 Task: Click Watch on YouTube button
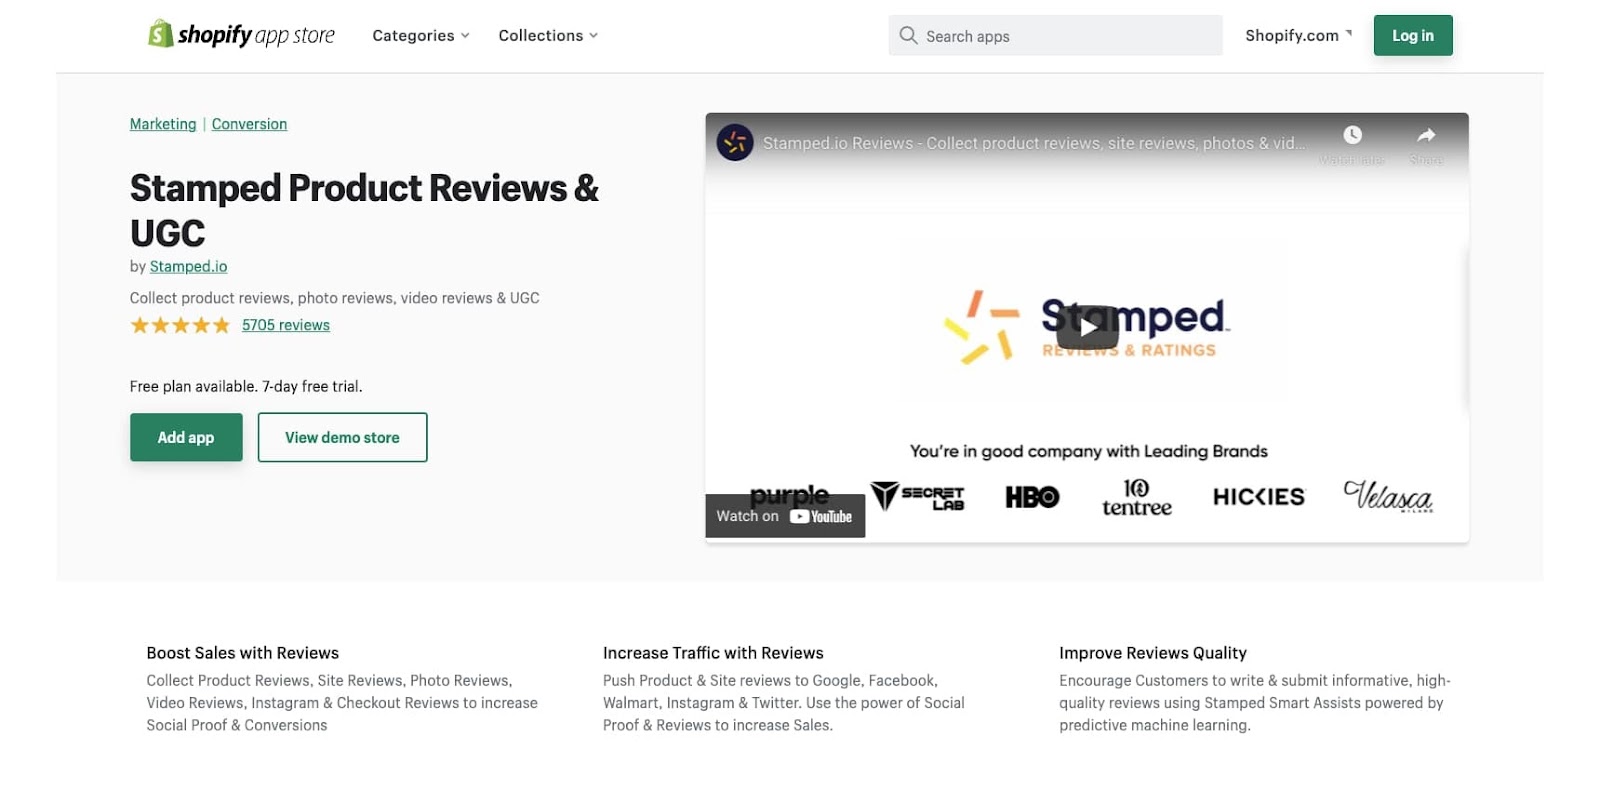(785, 516)
